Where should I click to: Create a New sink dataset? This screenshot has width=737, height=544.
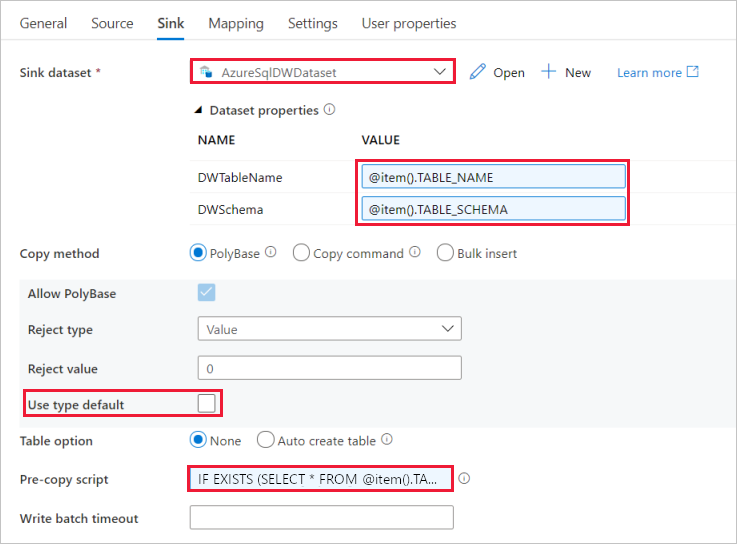pos(566,72)
